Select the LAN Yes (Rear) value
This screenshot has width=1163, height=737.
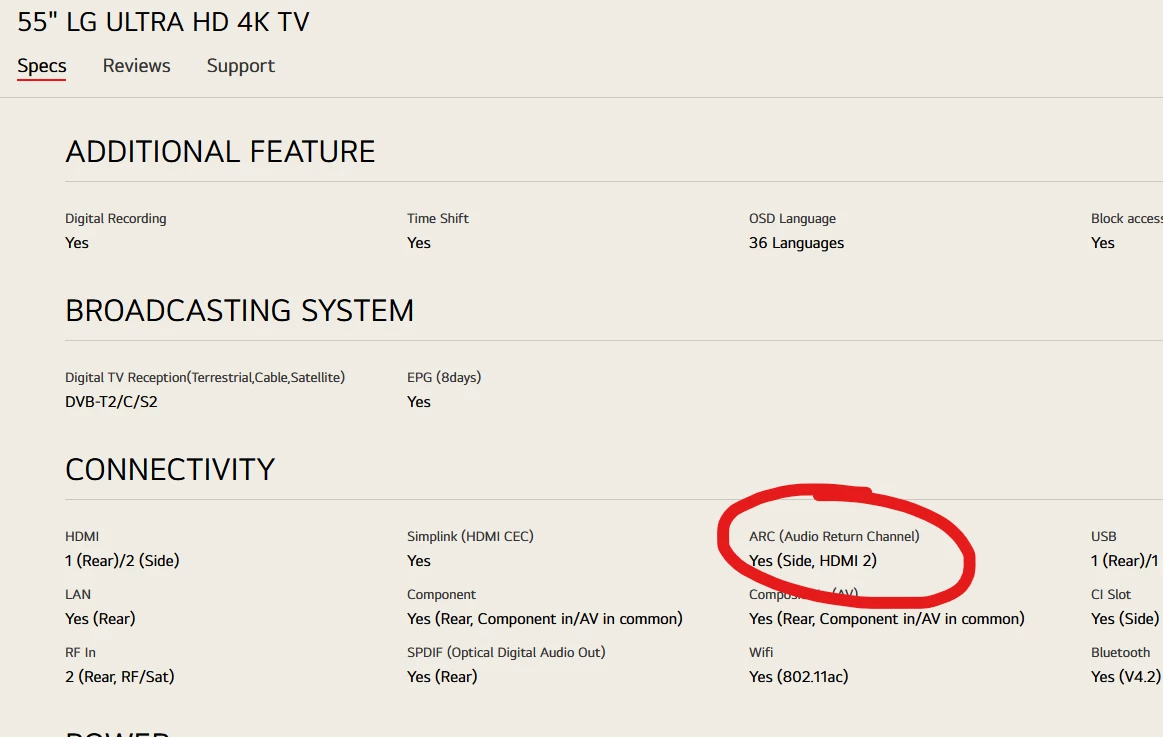[x=100, y=618]
